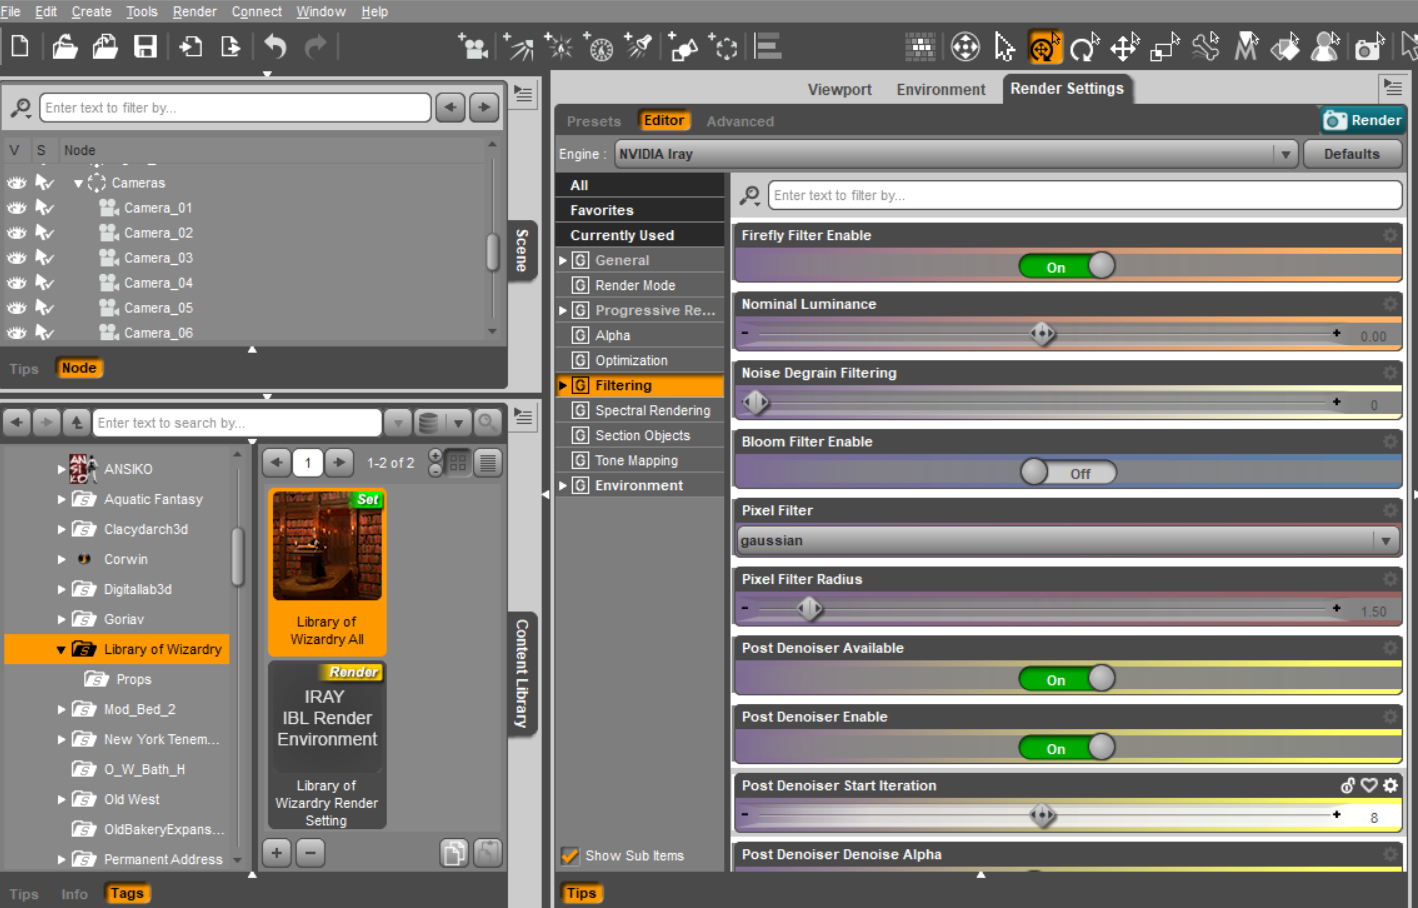This screenshot has width=1418, height=908.
Task: Click the plus button below content thumbnails
Action: pyautogui.click(x=277, y=852)
